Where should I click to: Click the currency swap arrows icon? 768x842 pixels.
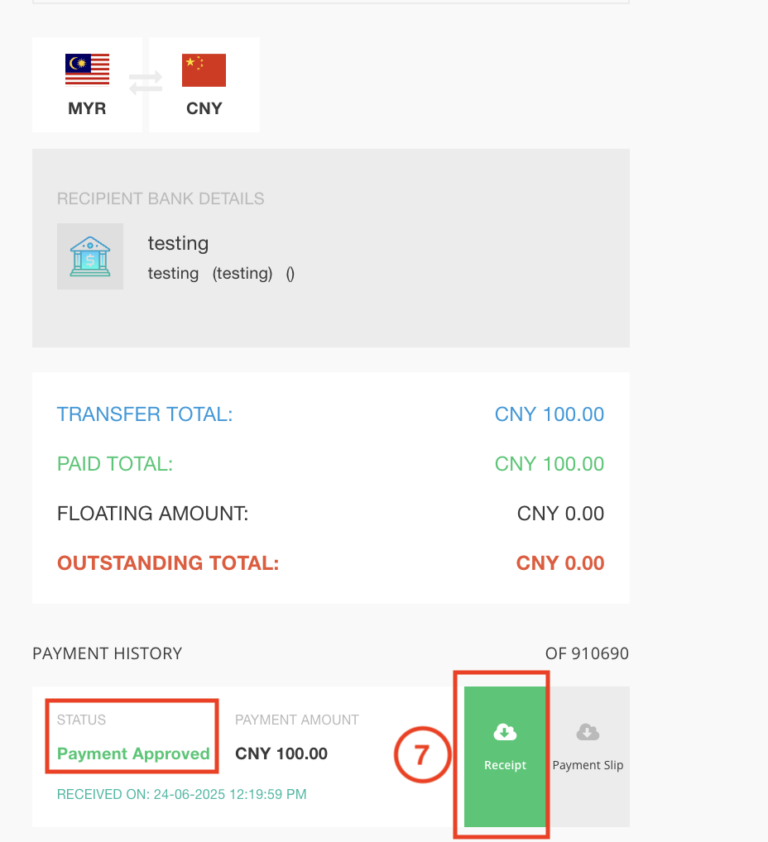tap(146, 85)
